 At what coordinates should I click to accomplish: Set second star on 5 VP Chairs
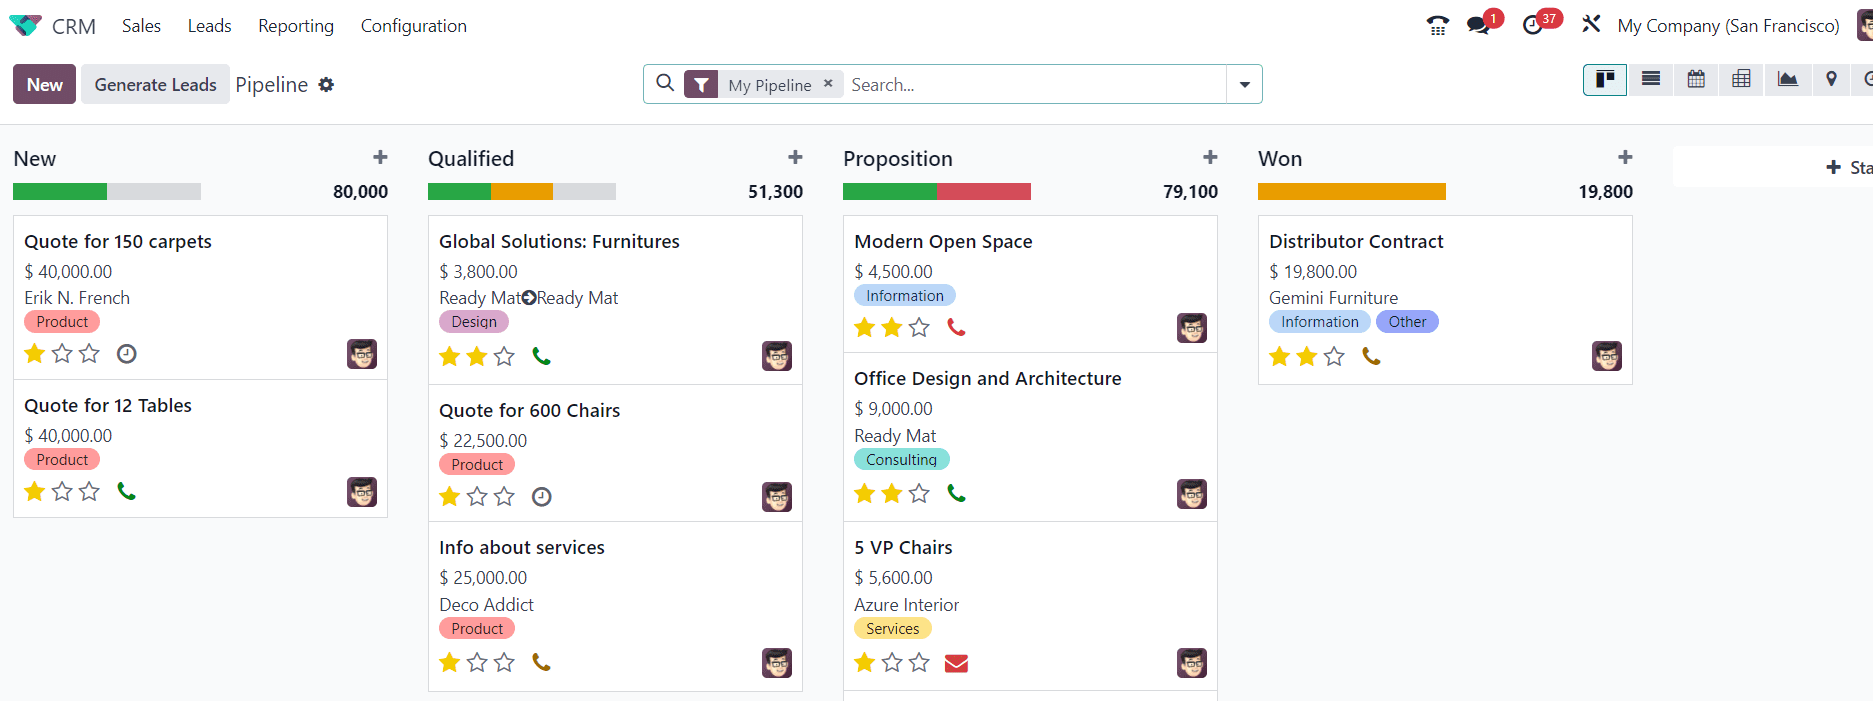[892, 662]
